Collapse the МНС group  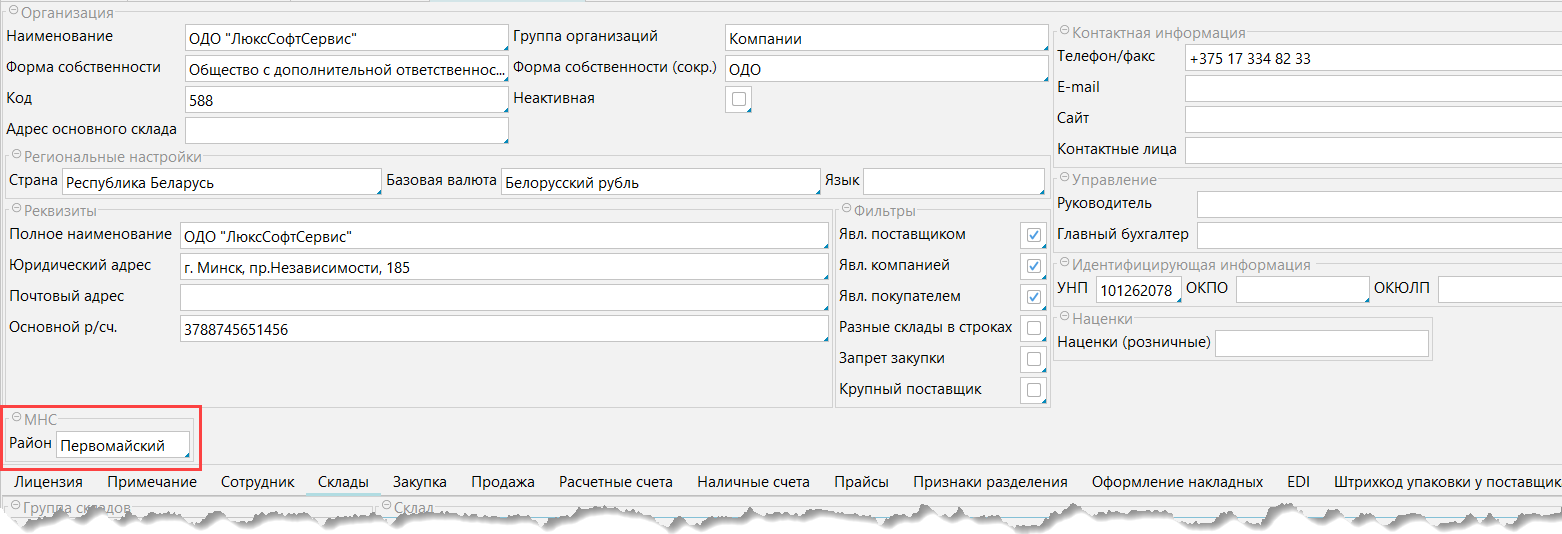(16, 419)
